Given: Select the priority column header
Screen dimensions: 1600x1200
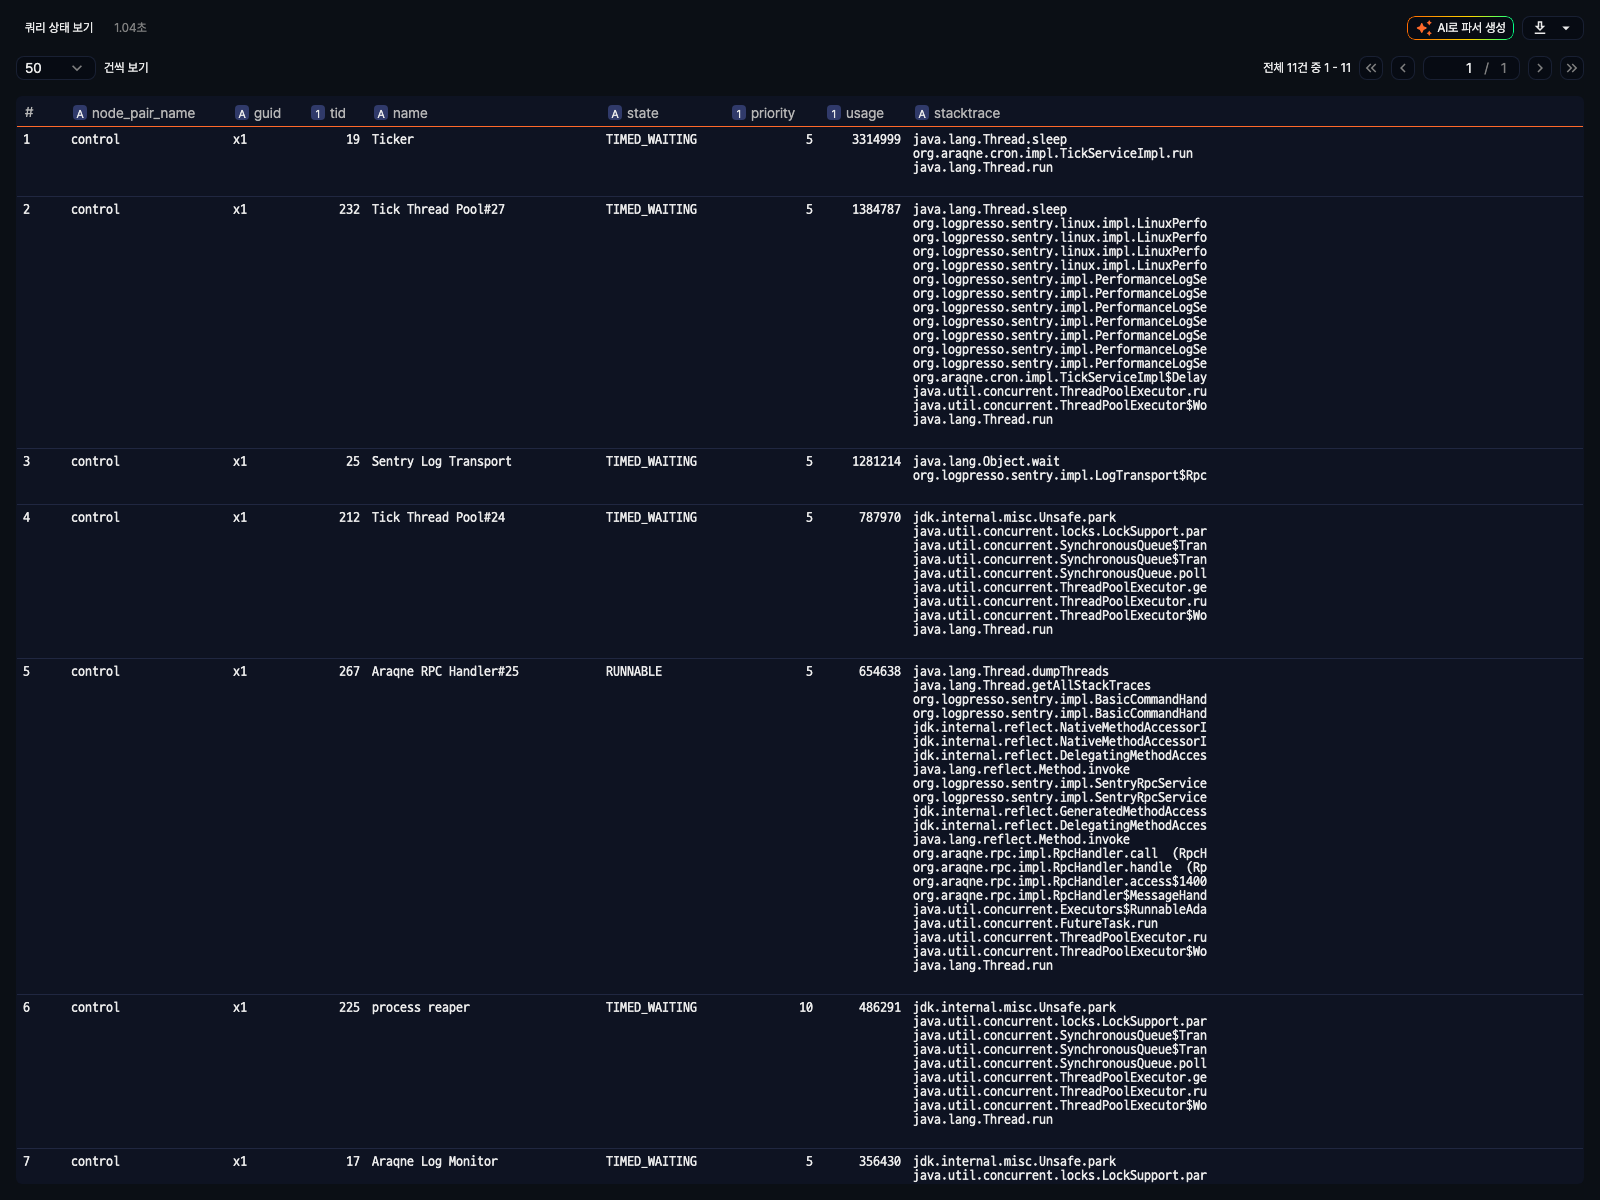Looking at the screenshot, I should click(772, 114).
